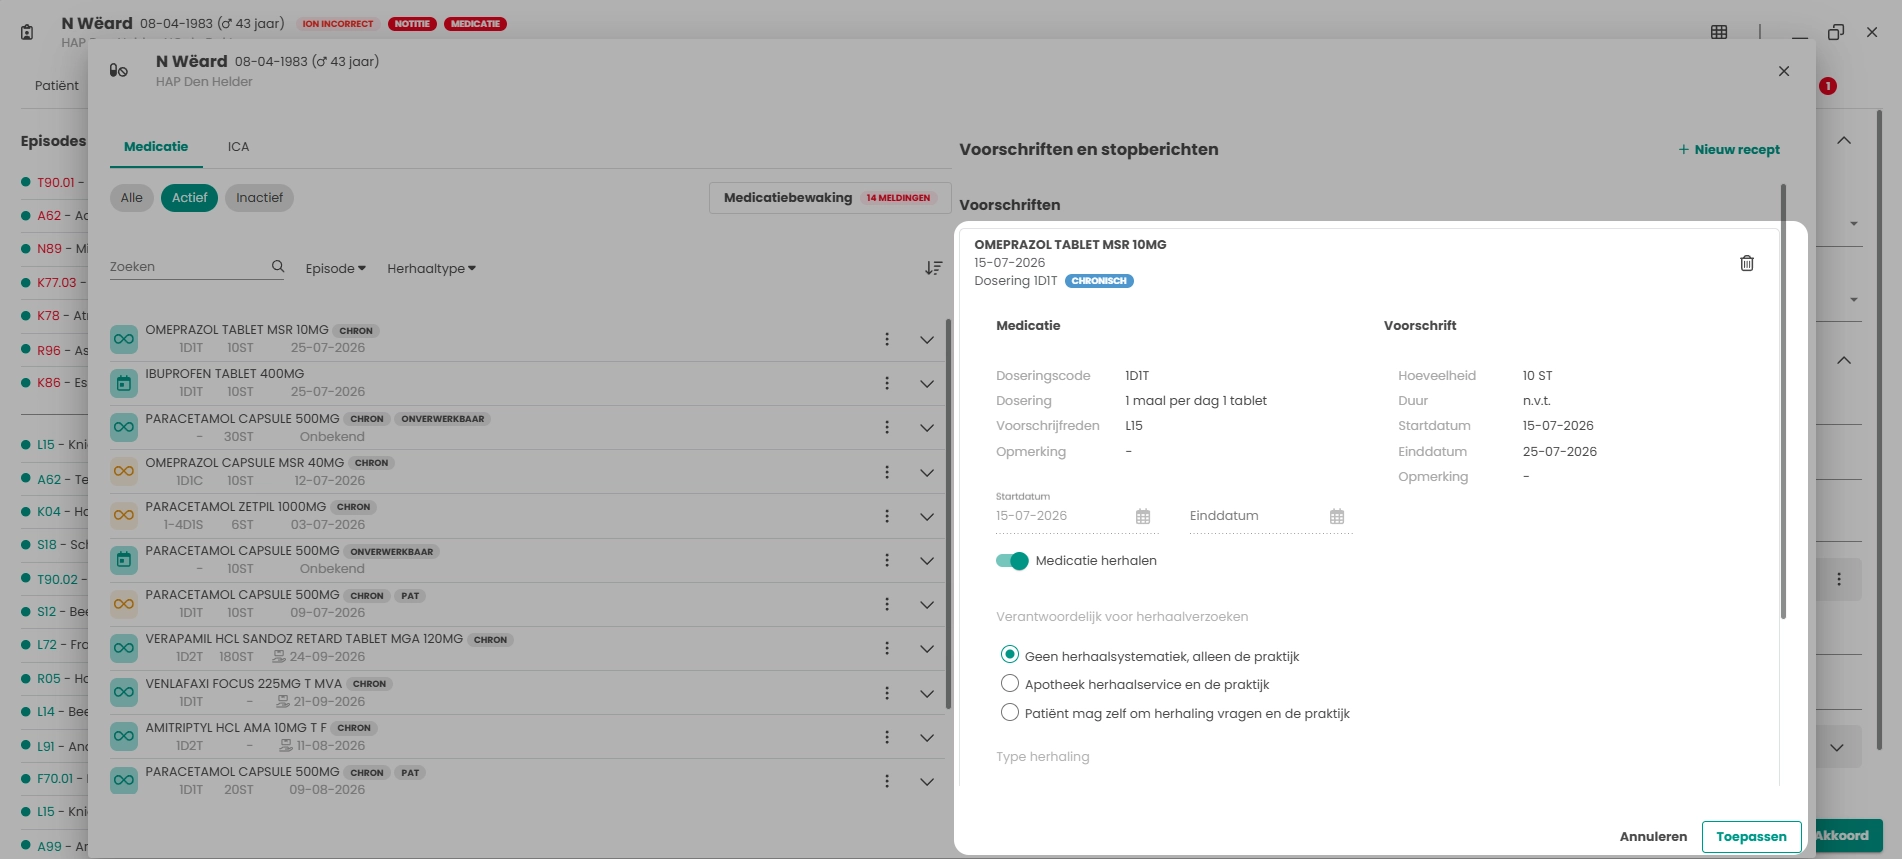Click the orange infinity icon of PARACETAMOL ZETPIL 1000MG
The width and height of the screenshot is (1902, 859).
tap(124, 515)
